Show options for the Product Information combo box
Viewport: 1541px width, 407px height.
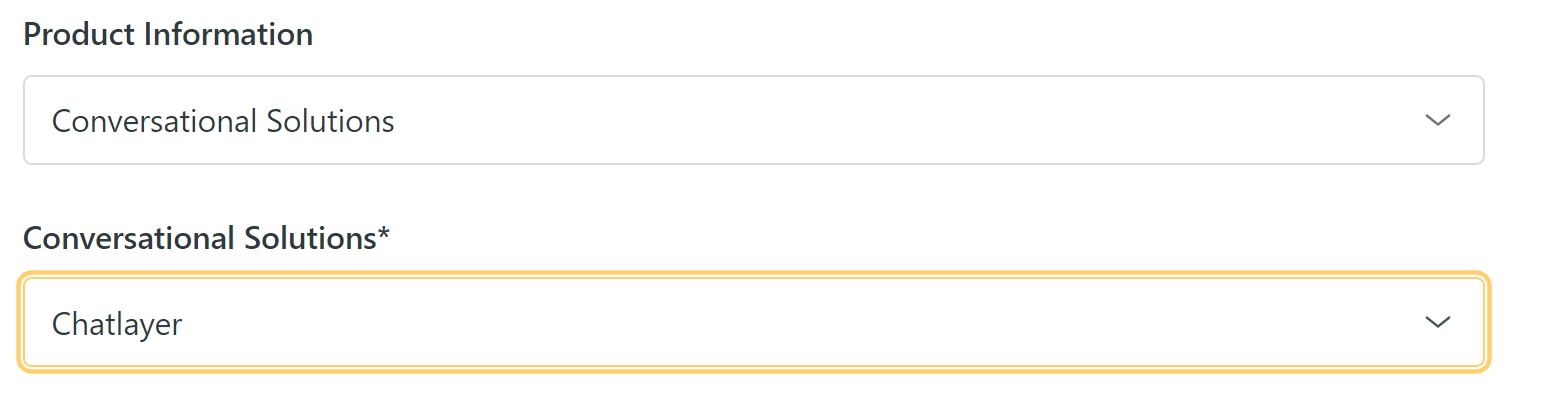(1437, 121)
